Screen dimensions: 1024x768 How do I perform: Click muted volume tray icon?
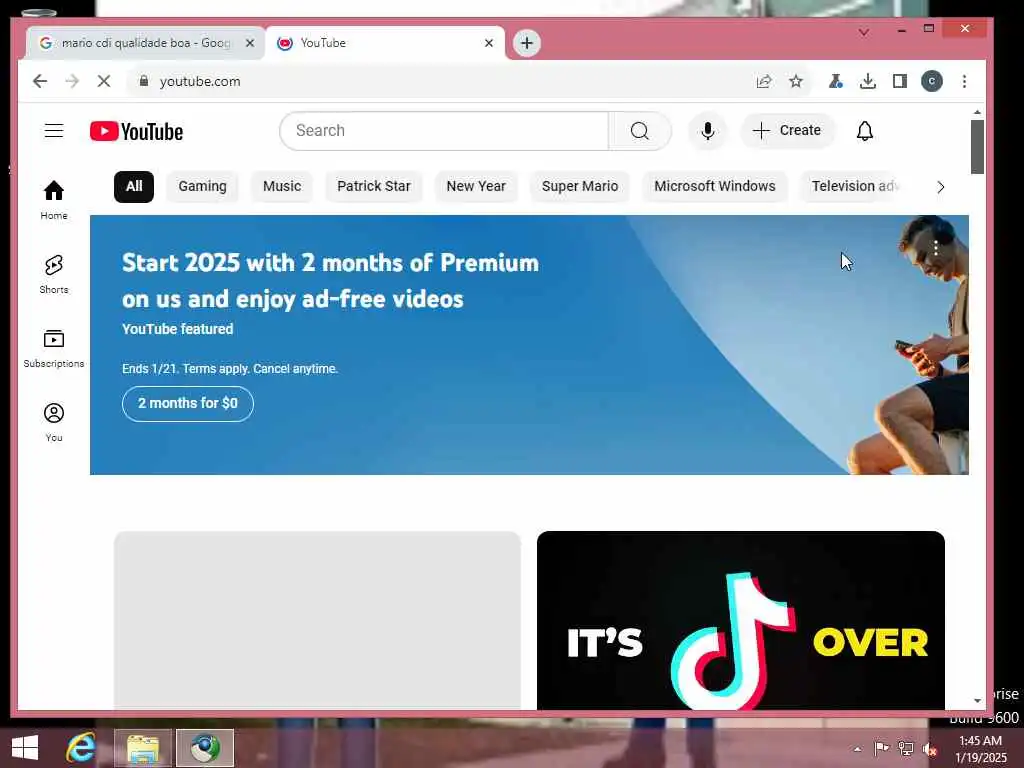[929, 749]
